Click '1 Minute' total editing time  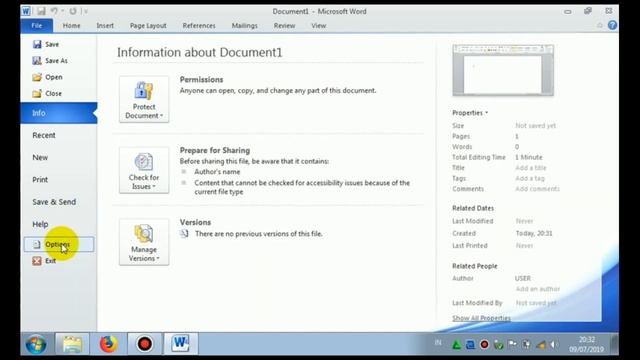(x=529, y=157)
